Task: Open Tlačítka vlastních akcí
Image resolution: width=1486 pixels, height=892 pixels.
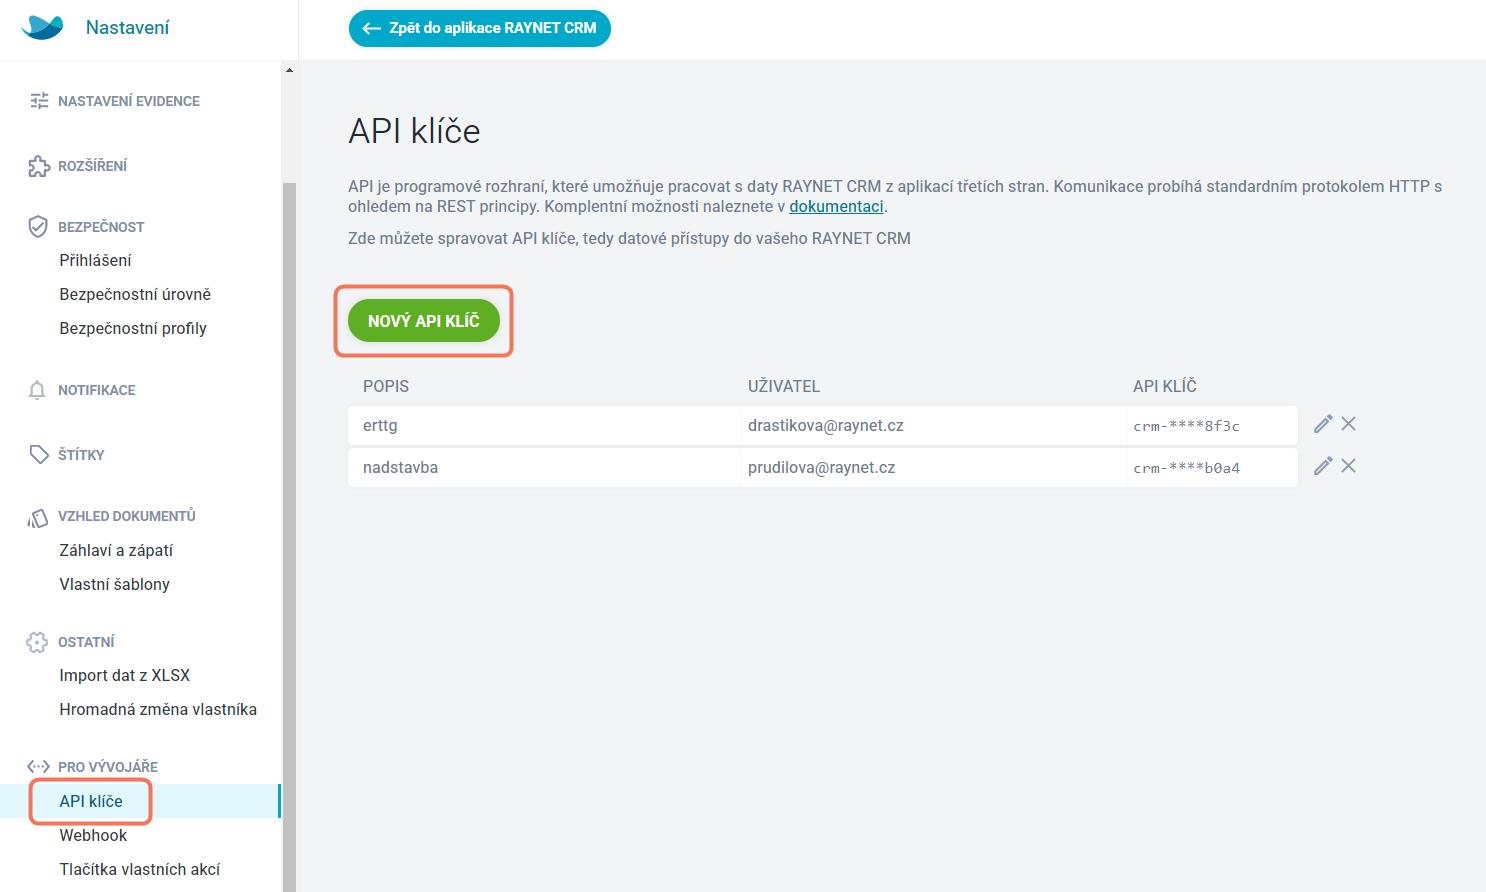Action: click(x=139, y=870)
